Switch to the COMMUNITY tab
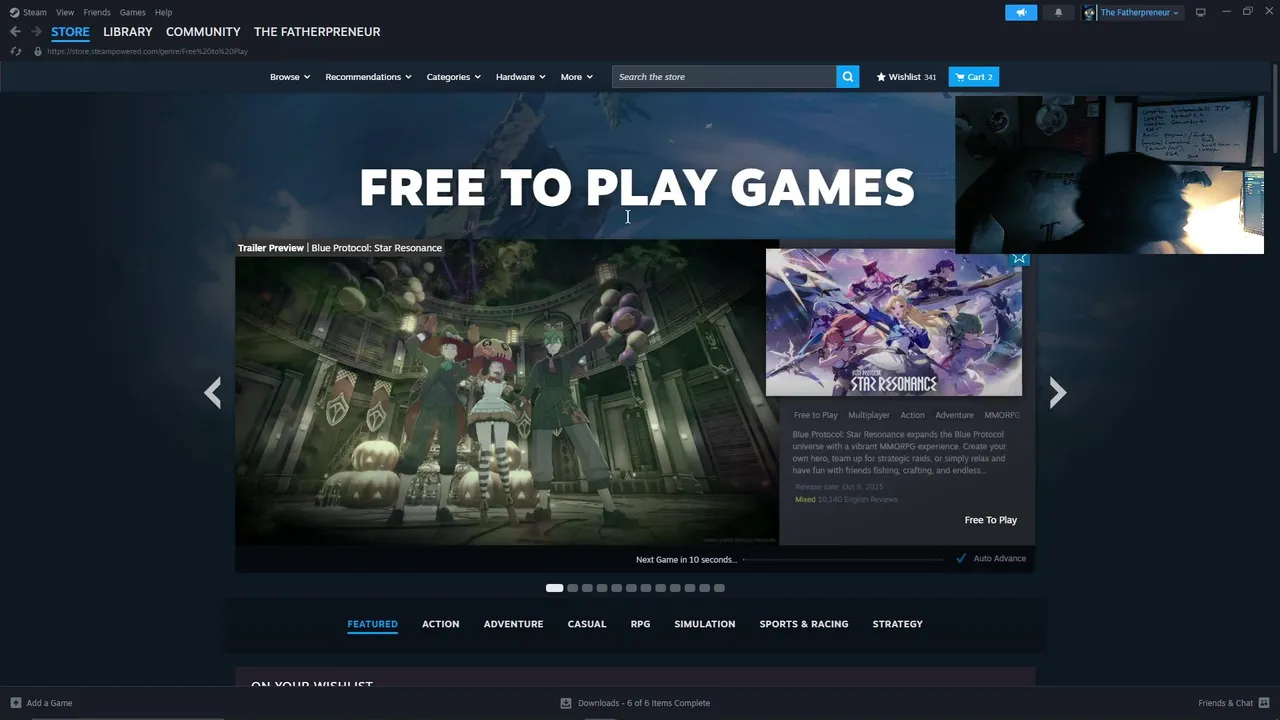 203,32
